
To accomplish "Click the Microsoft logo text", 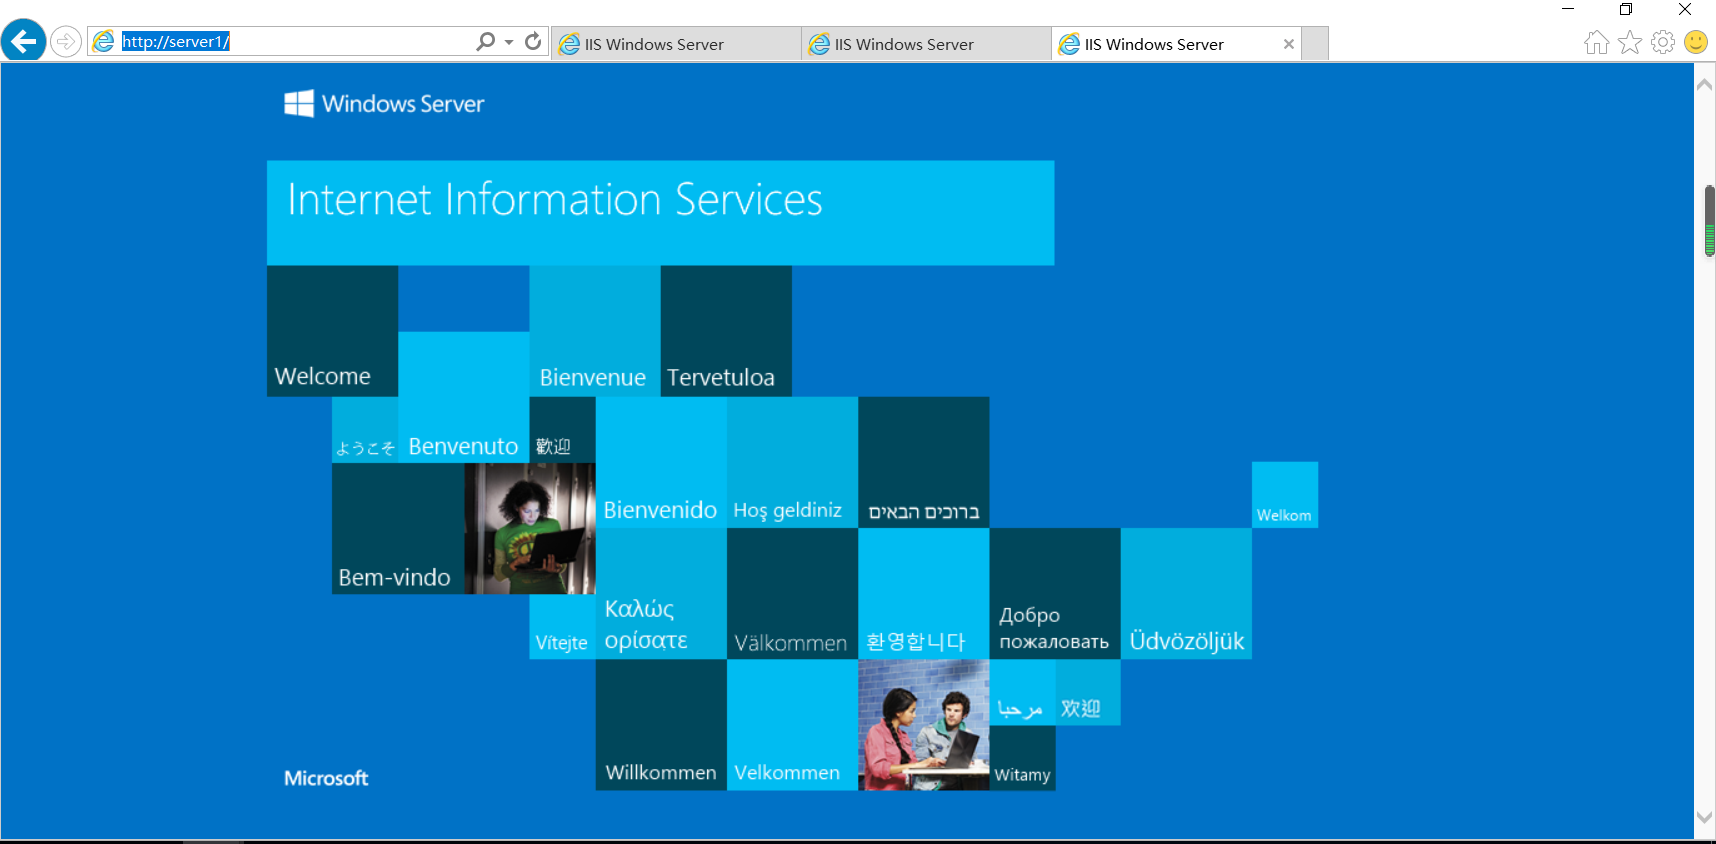I will 326,778.
